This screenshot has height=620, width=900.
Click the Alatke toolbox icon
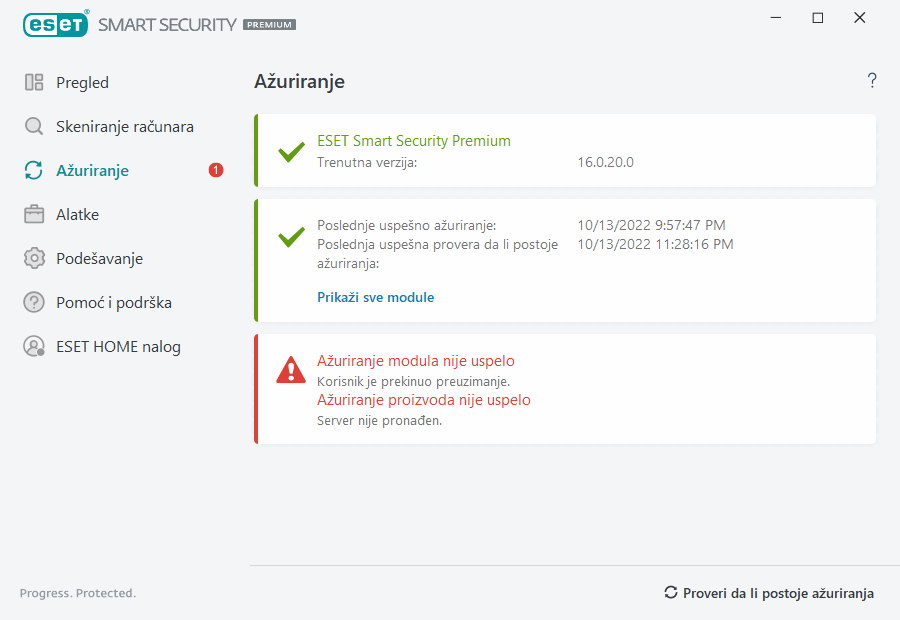click(34, 215)
